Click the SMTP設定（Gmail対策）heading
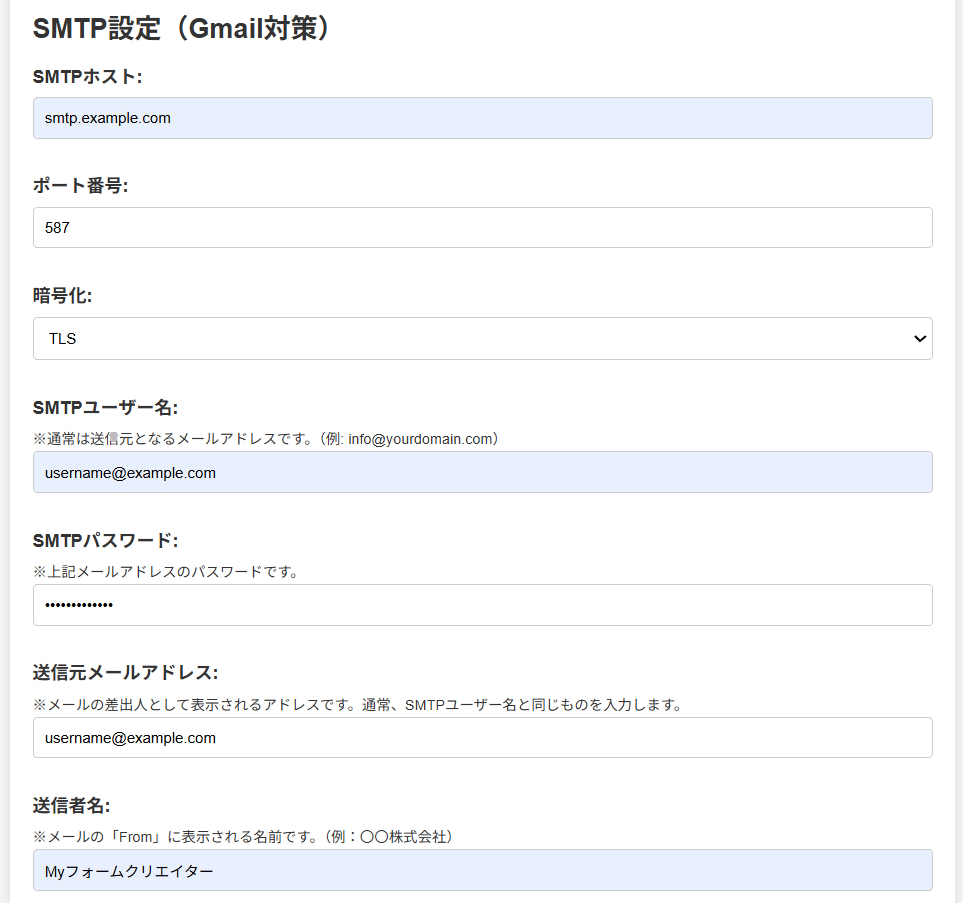 click(181, 28)
